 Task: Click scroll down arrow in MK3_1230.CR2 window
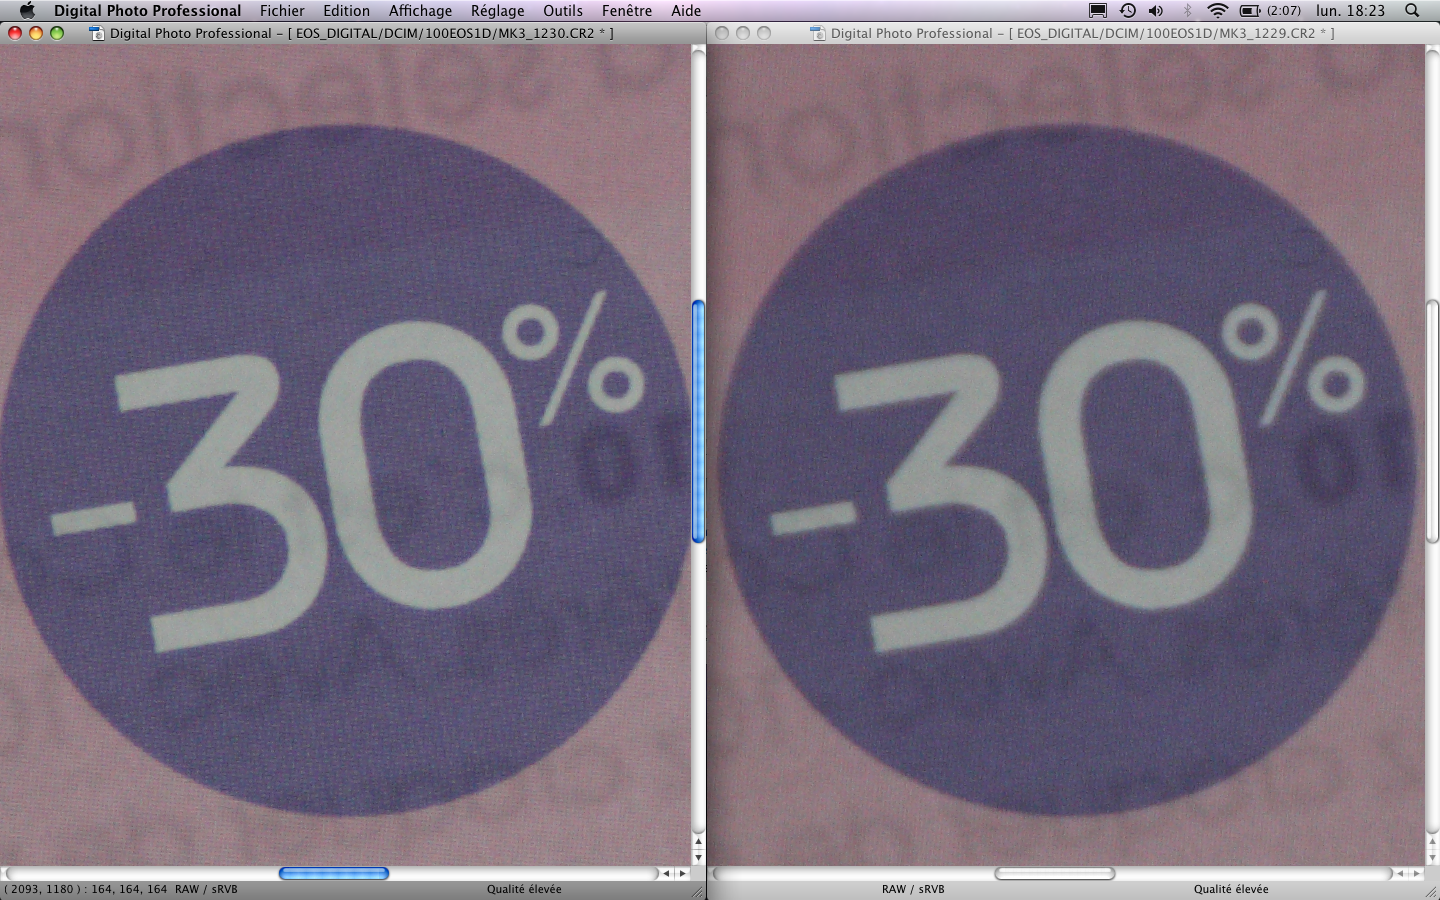pos(698,857)
